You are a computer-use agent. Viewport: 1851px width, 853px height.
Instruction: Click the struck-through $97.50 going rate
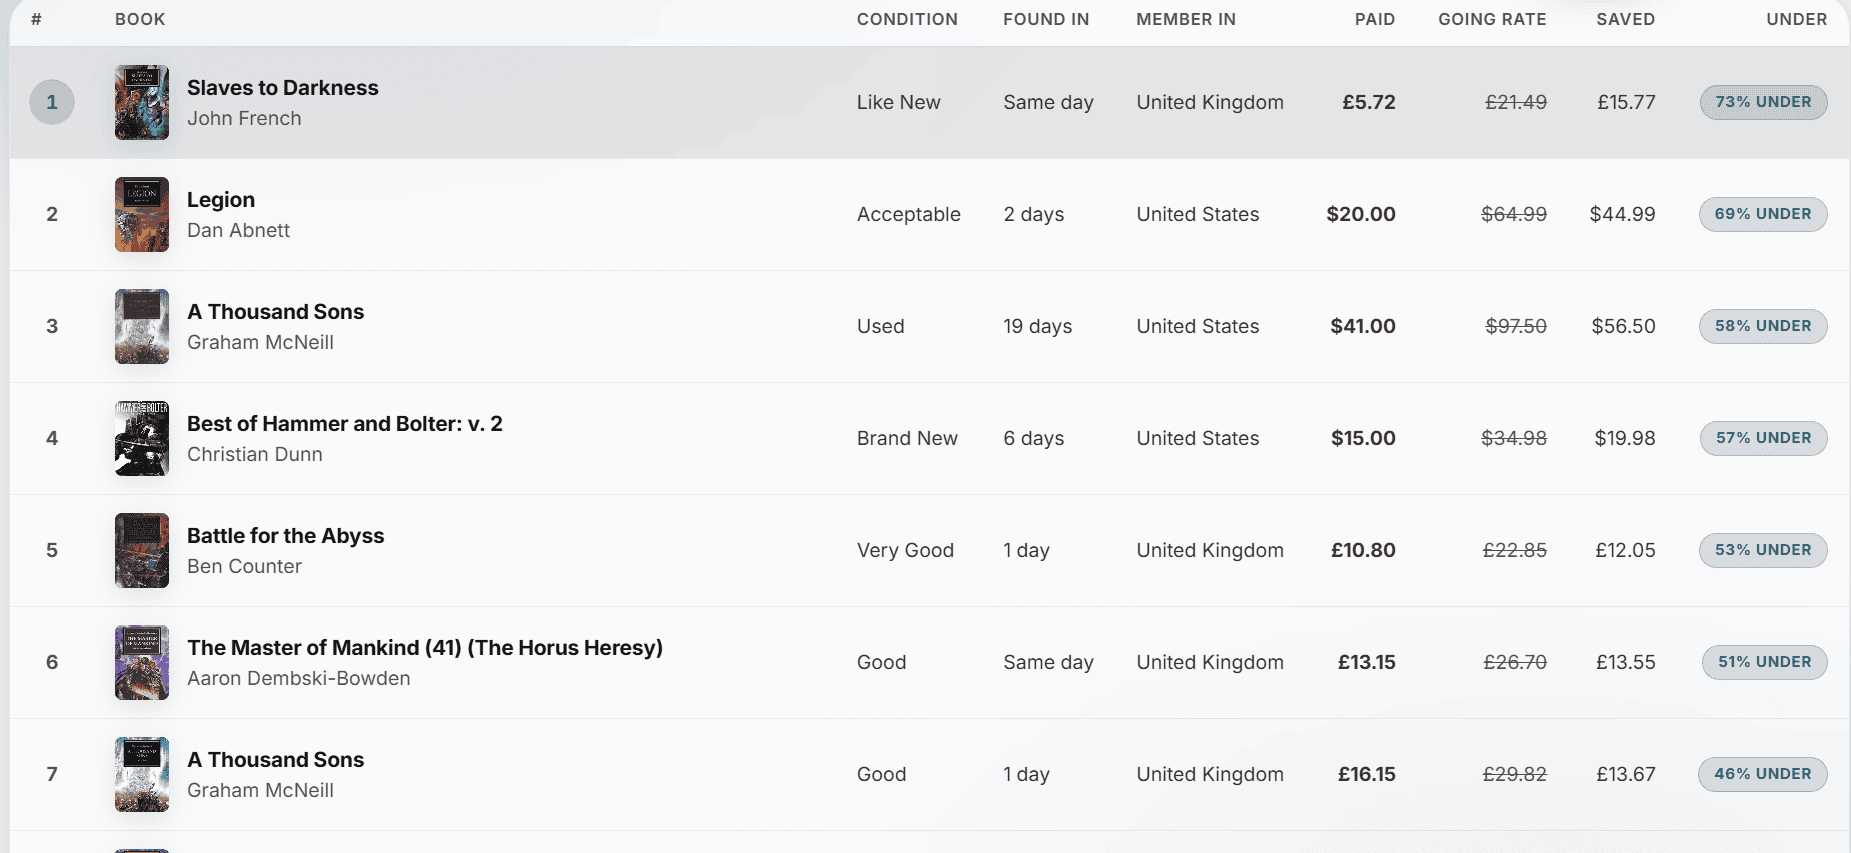(x=1516, y=326)
